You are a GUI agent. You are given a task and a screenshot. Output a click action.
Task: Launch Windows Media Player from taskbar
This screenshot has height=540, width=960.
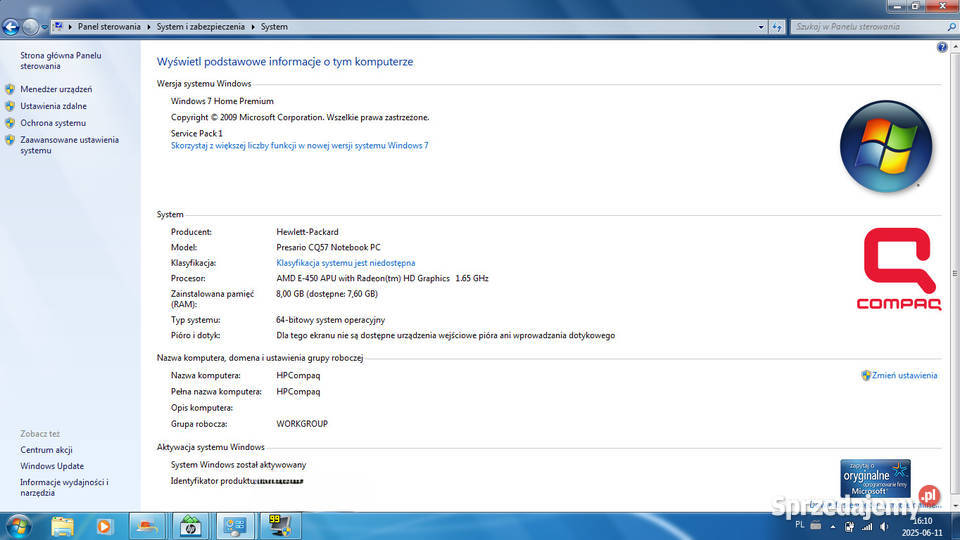coord(104,527)
